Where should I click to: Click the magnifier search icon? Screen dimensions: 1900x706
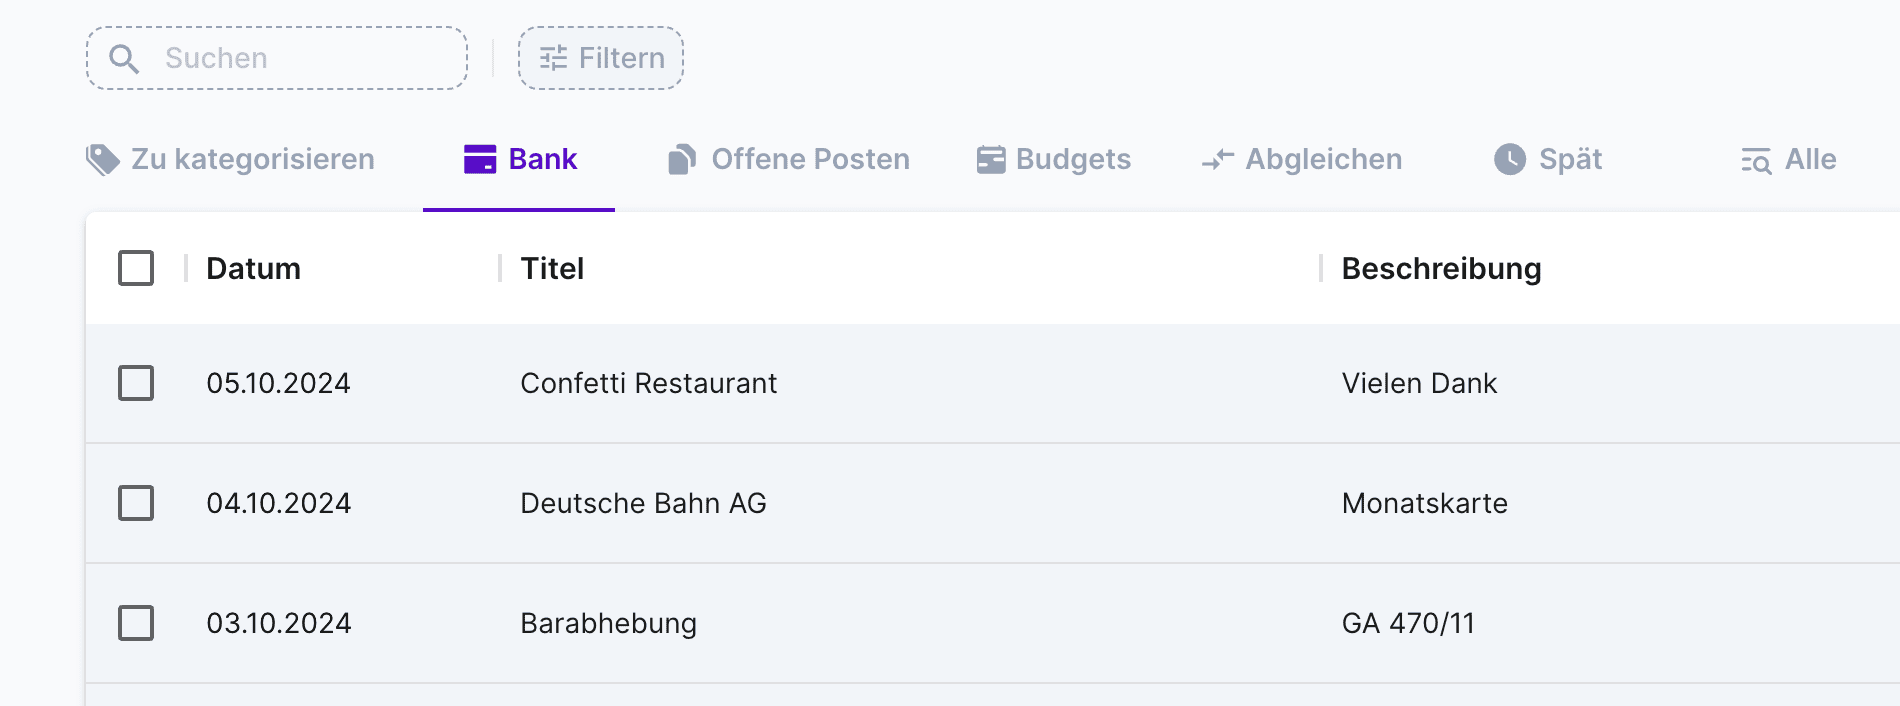(x=124, y=59)
